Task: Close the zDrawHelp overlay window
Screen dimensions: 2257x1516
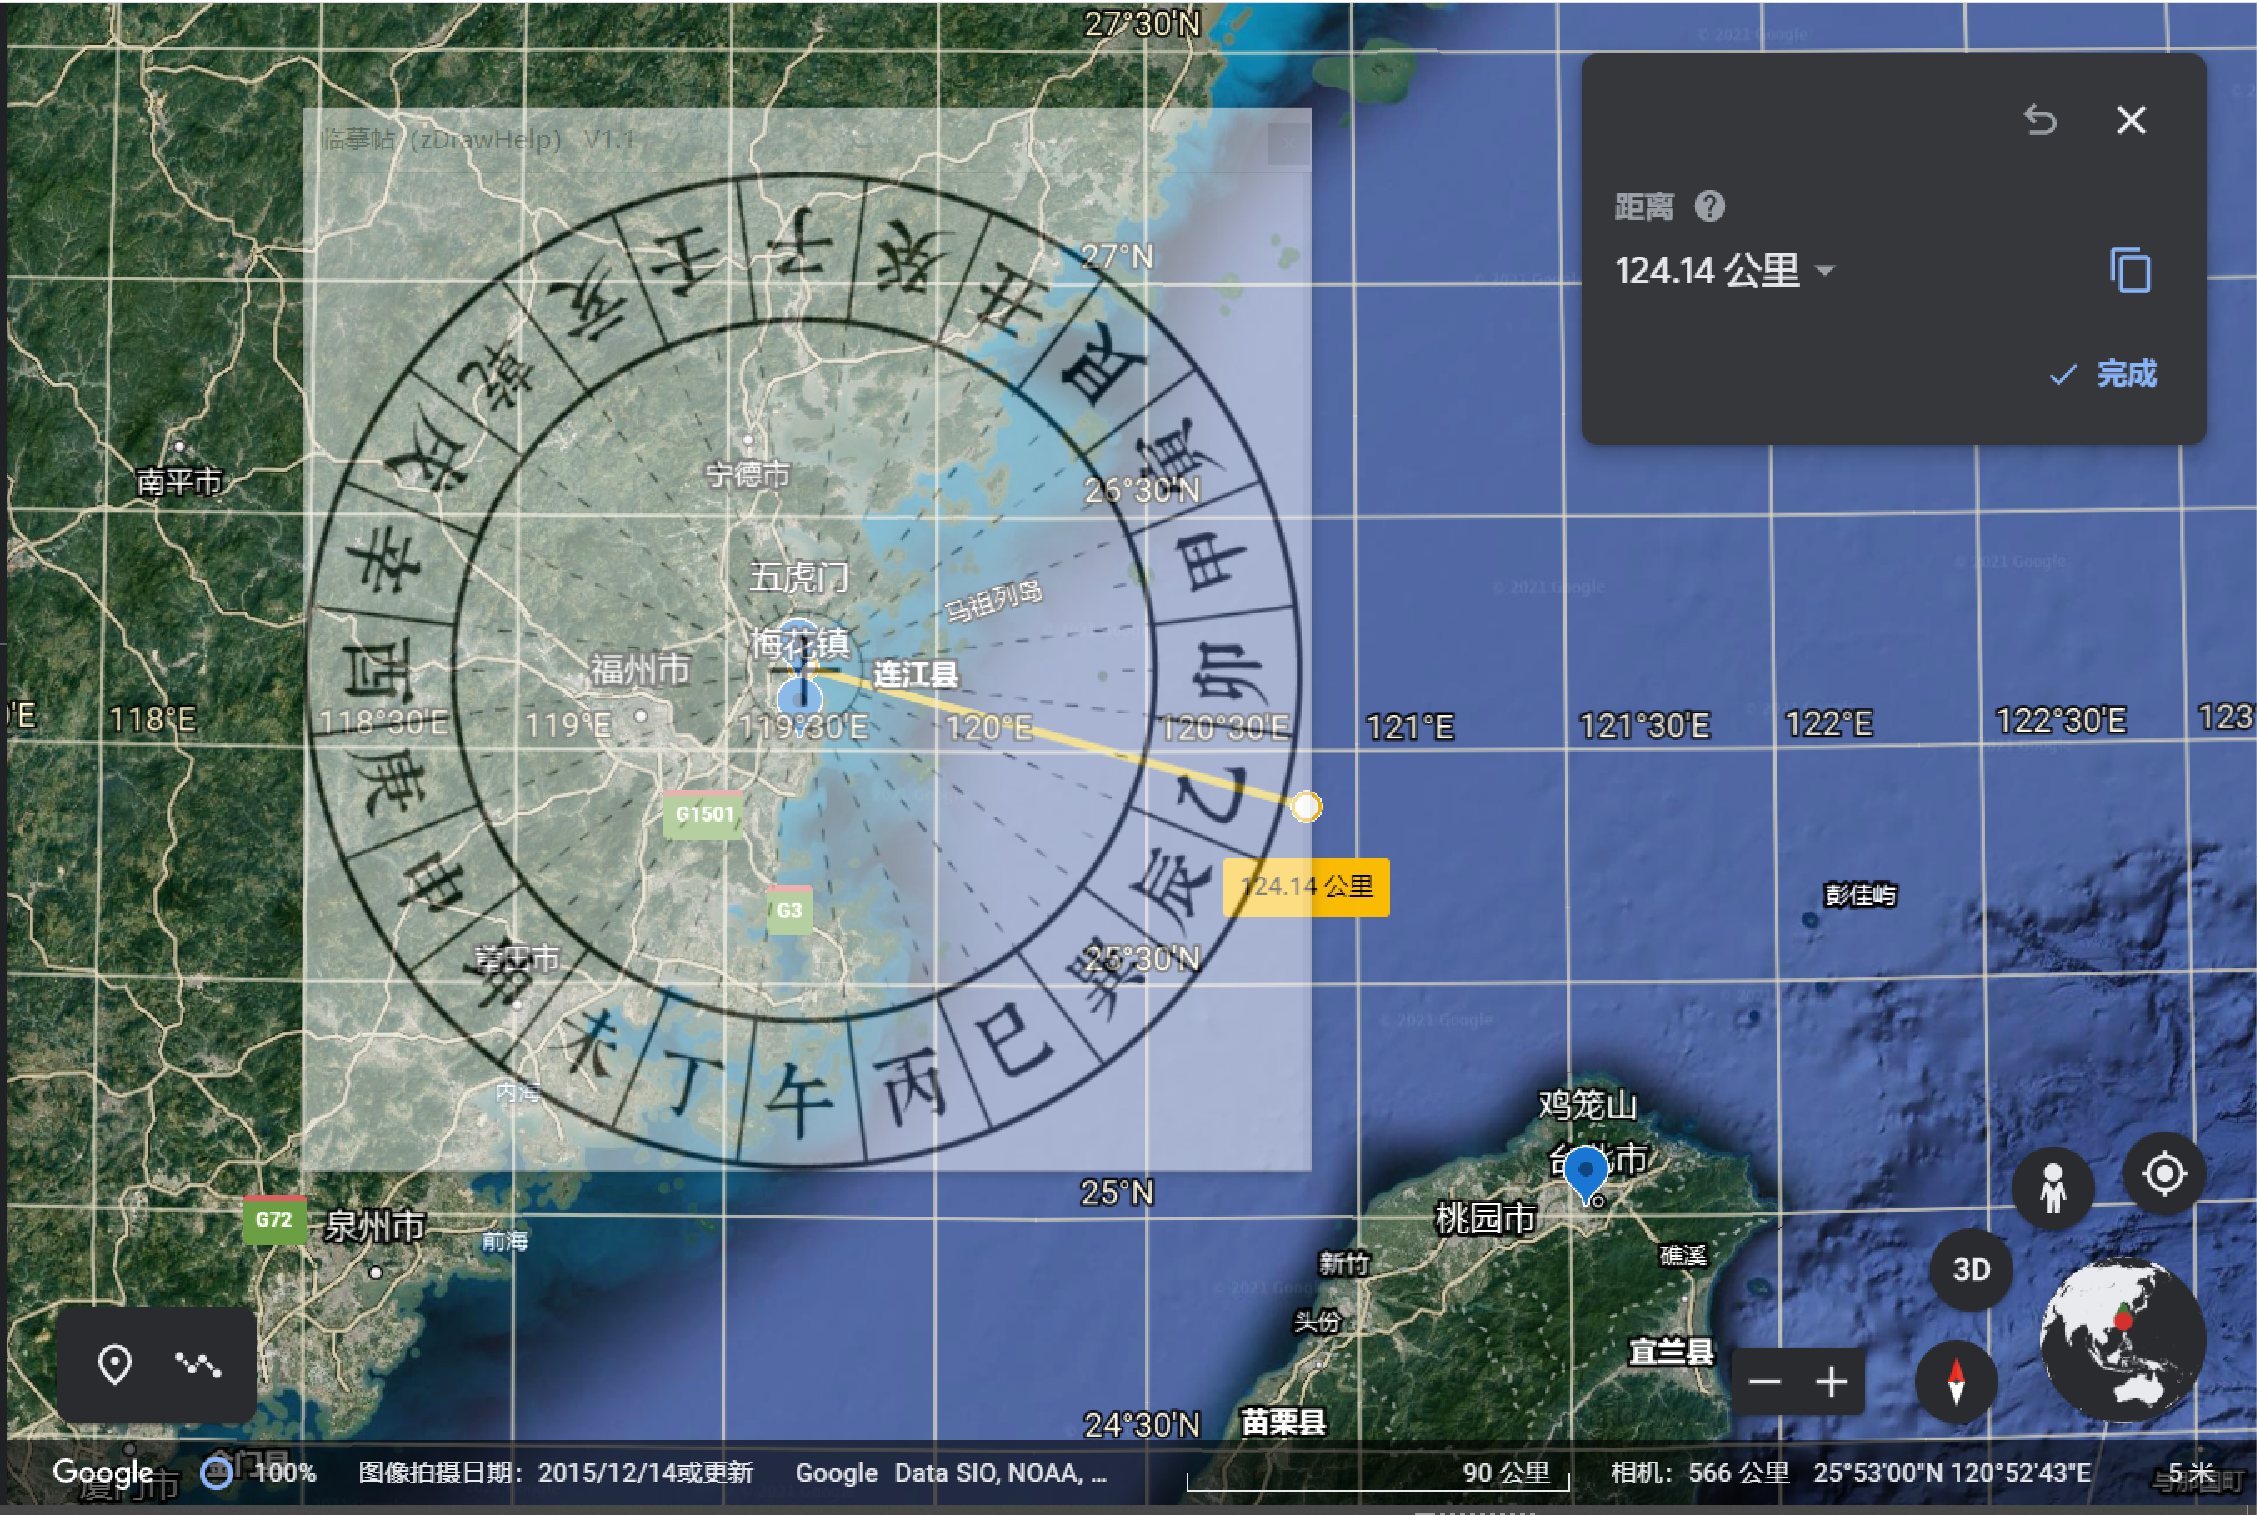Action: 1289,143
